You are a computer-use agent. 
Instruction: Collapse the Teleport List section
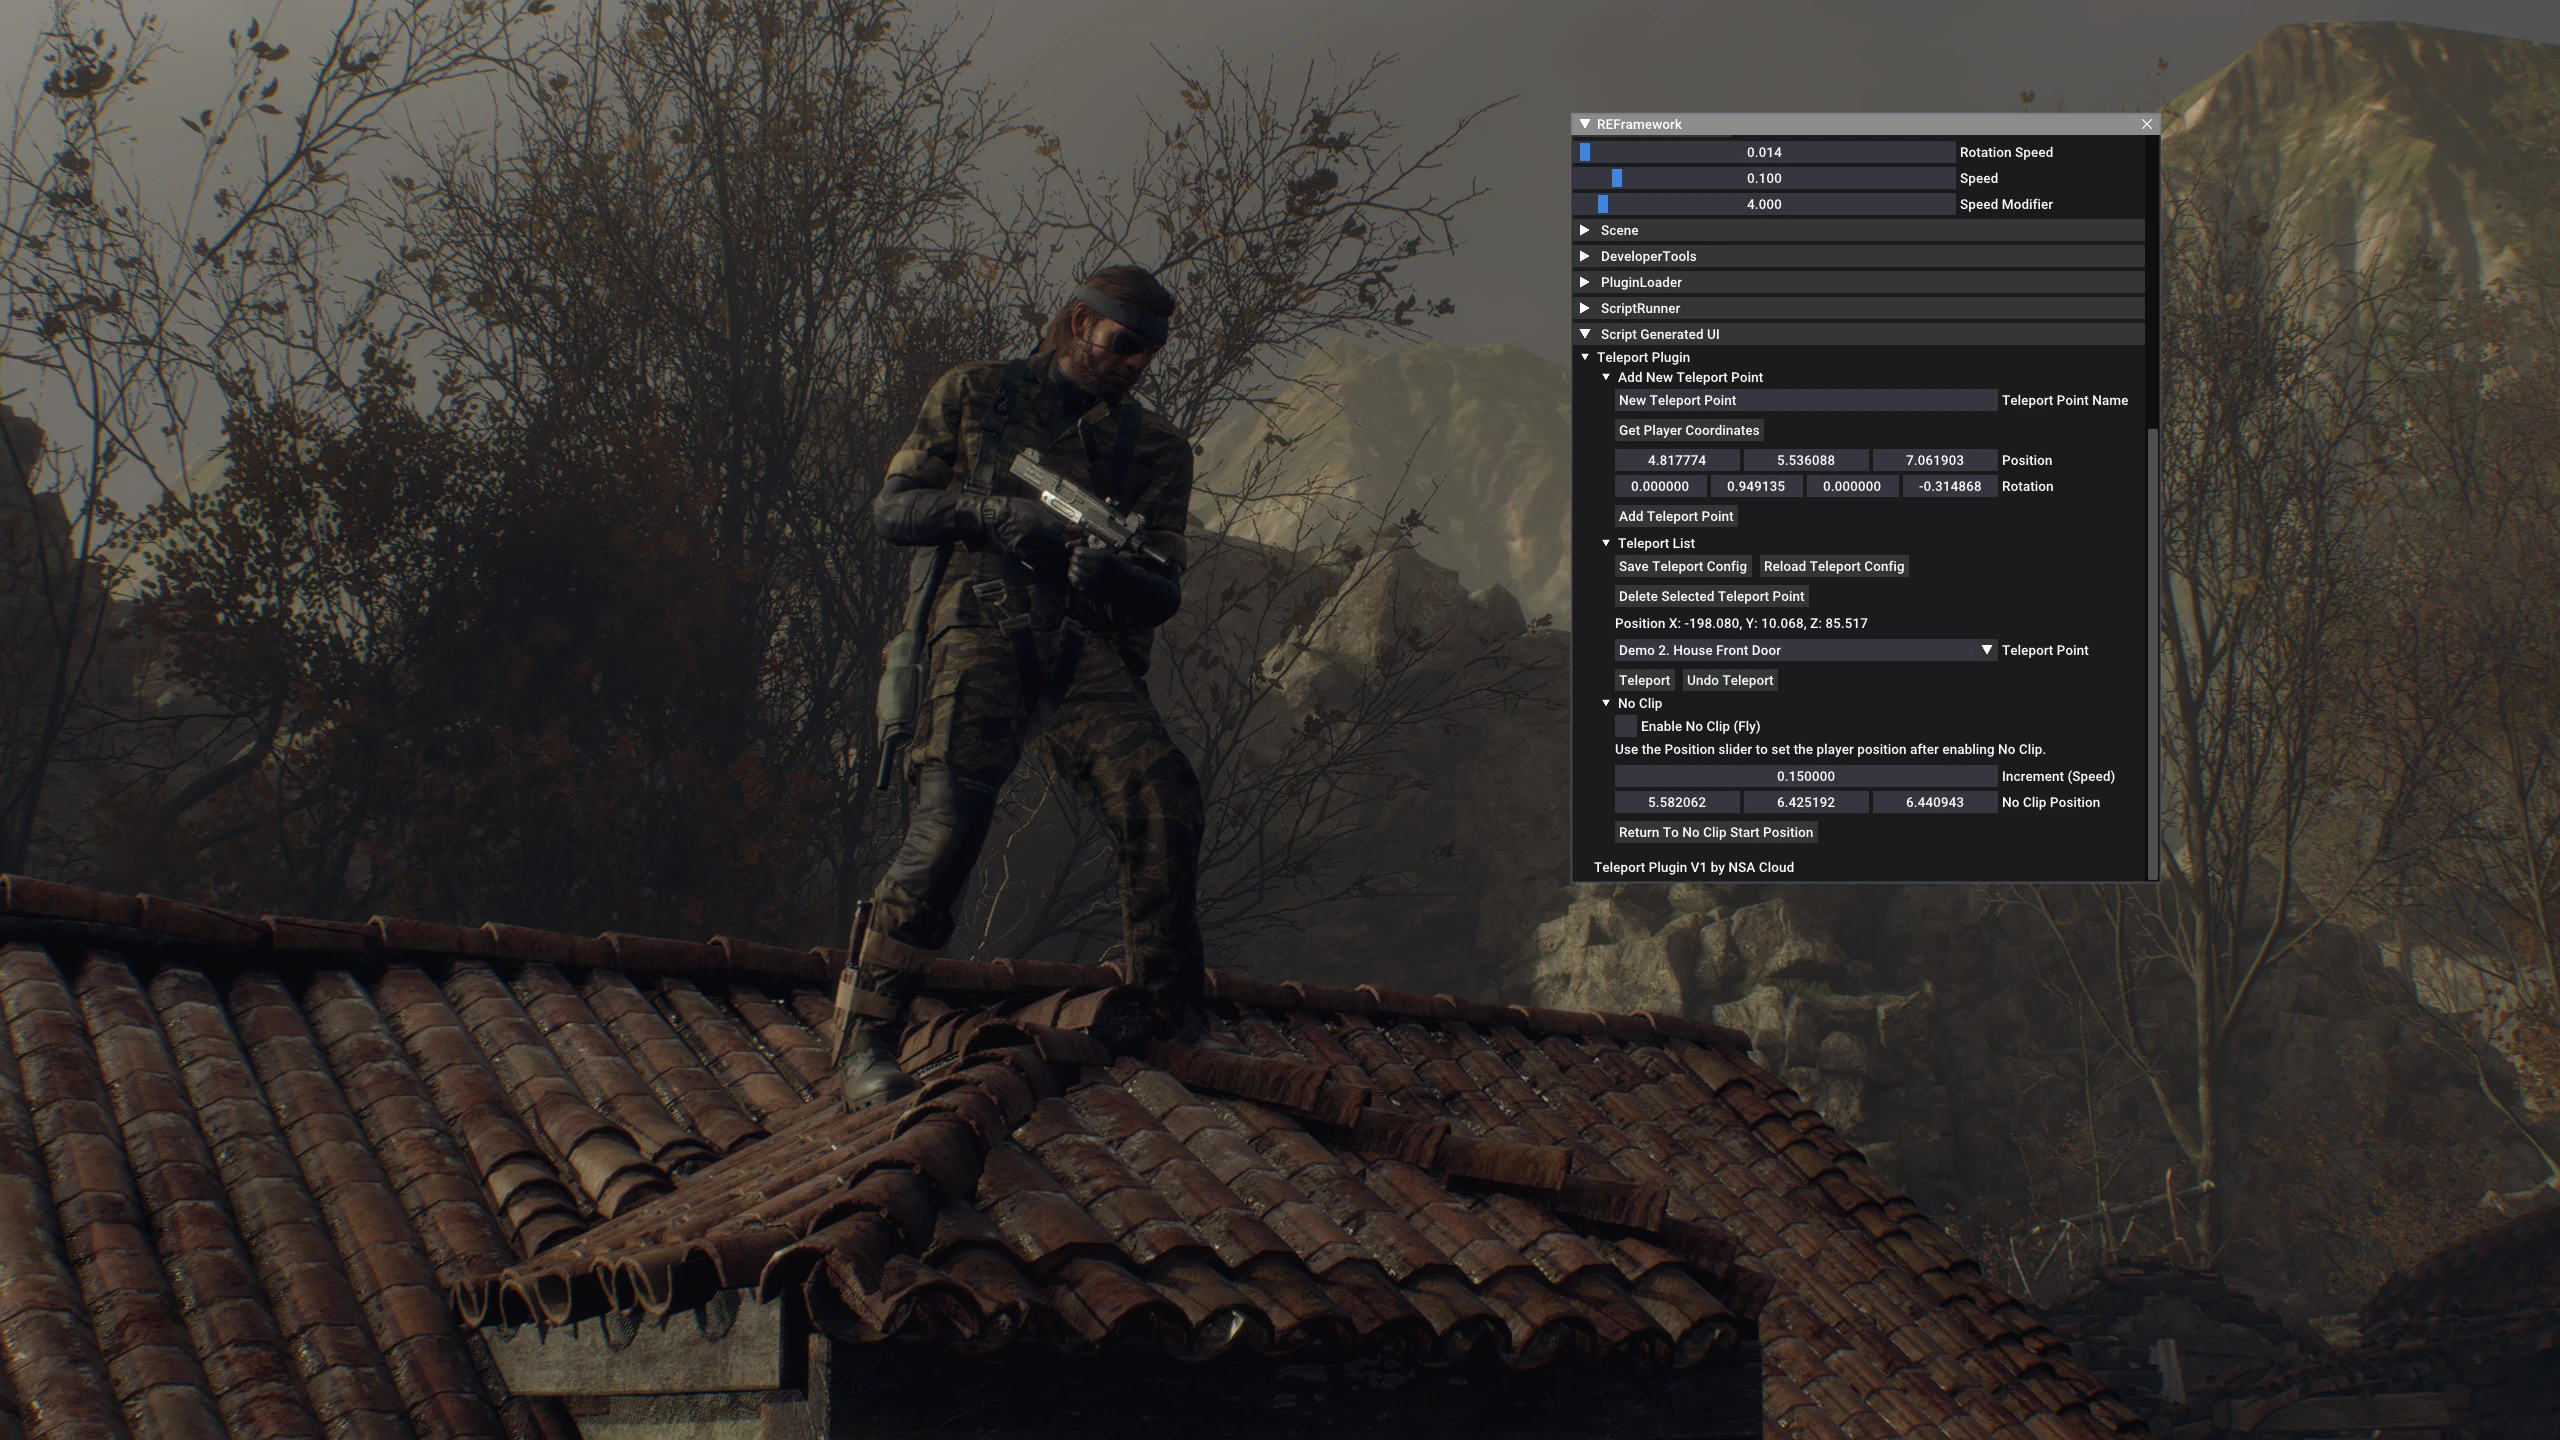(1608, 543)
